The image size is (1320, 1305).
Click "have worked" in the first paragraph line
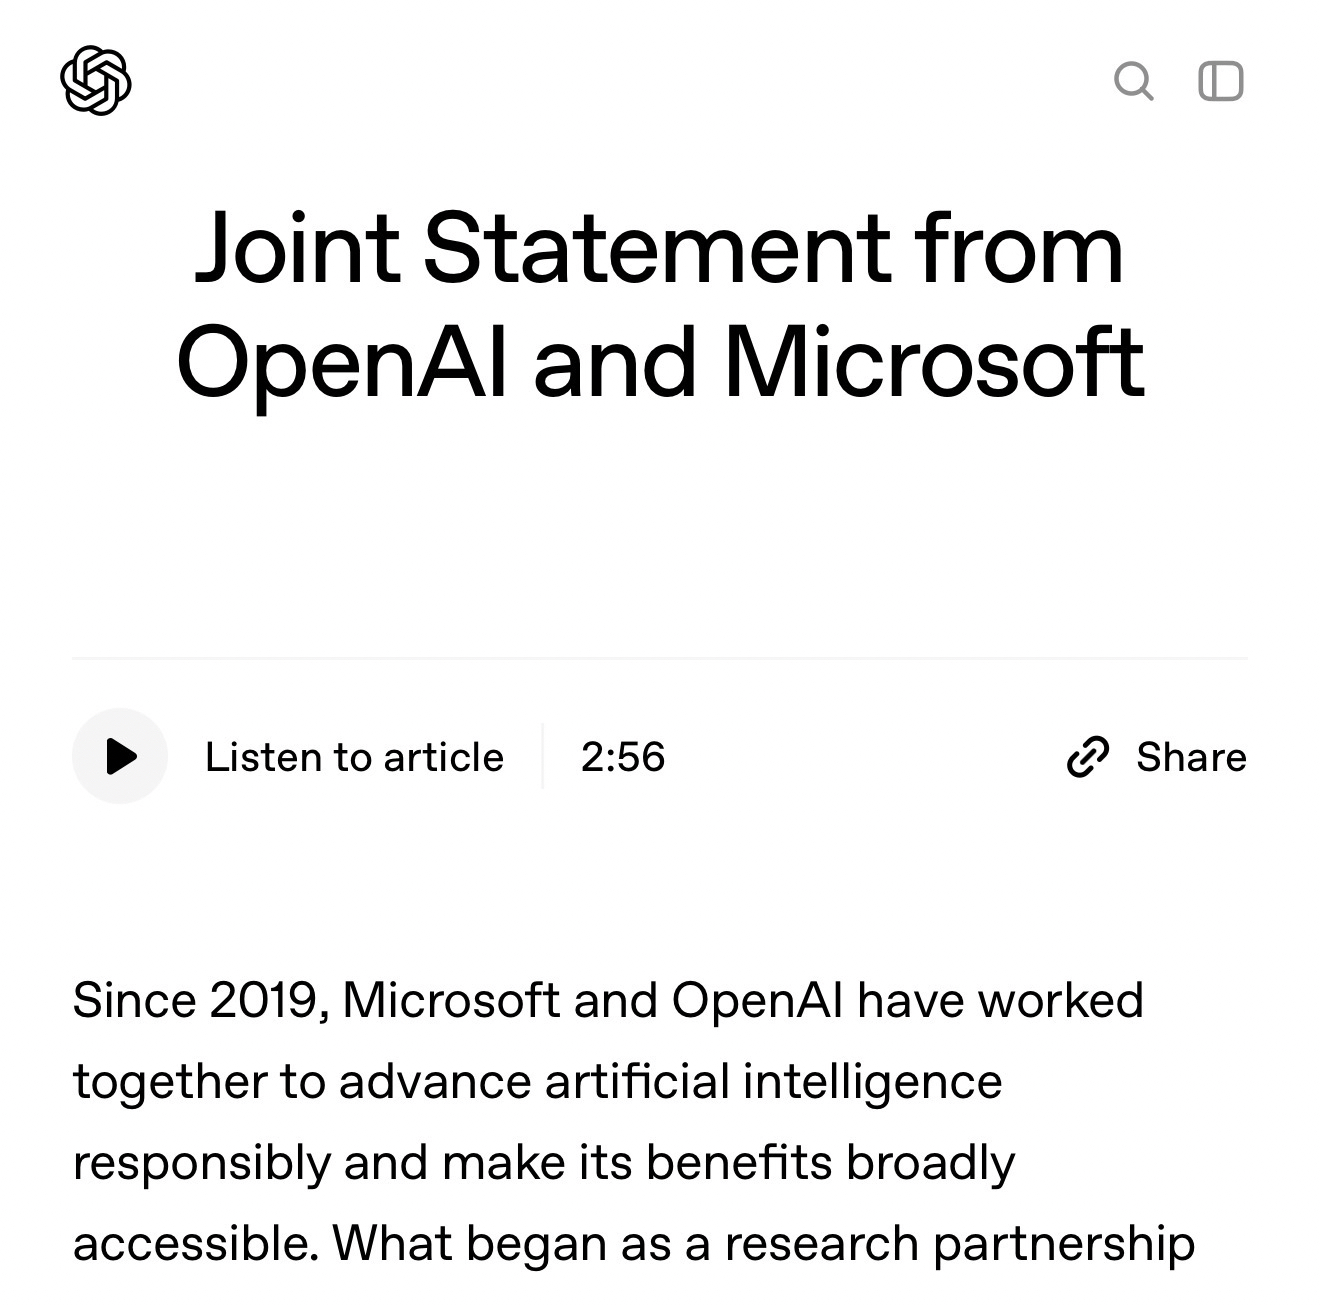(1000, 1000)
